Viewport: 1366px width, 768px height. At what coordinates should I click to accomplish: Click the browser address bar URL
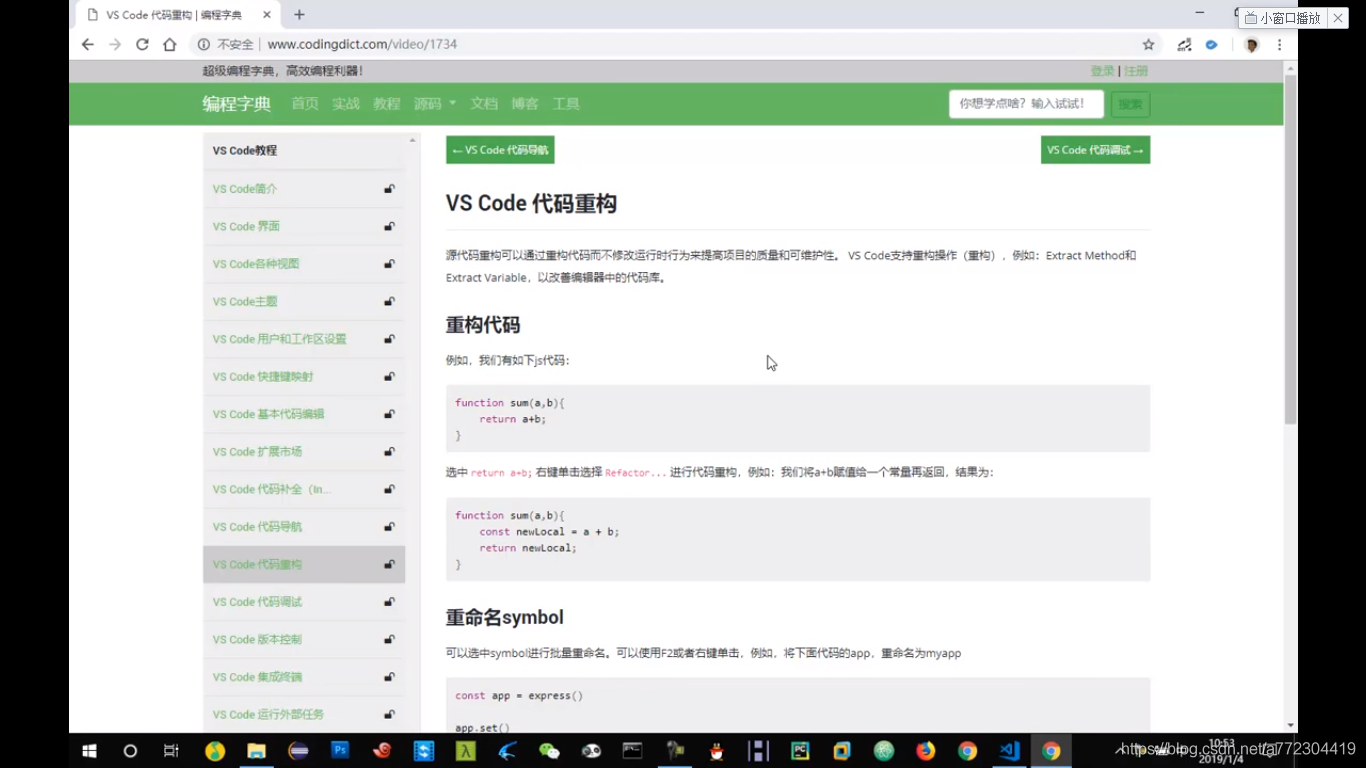pyautogui.click(x=362, y=45)
